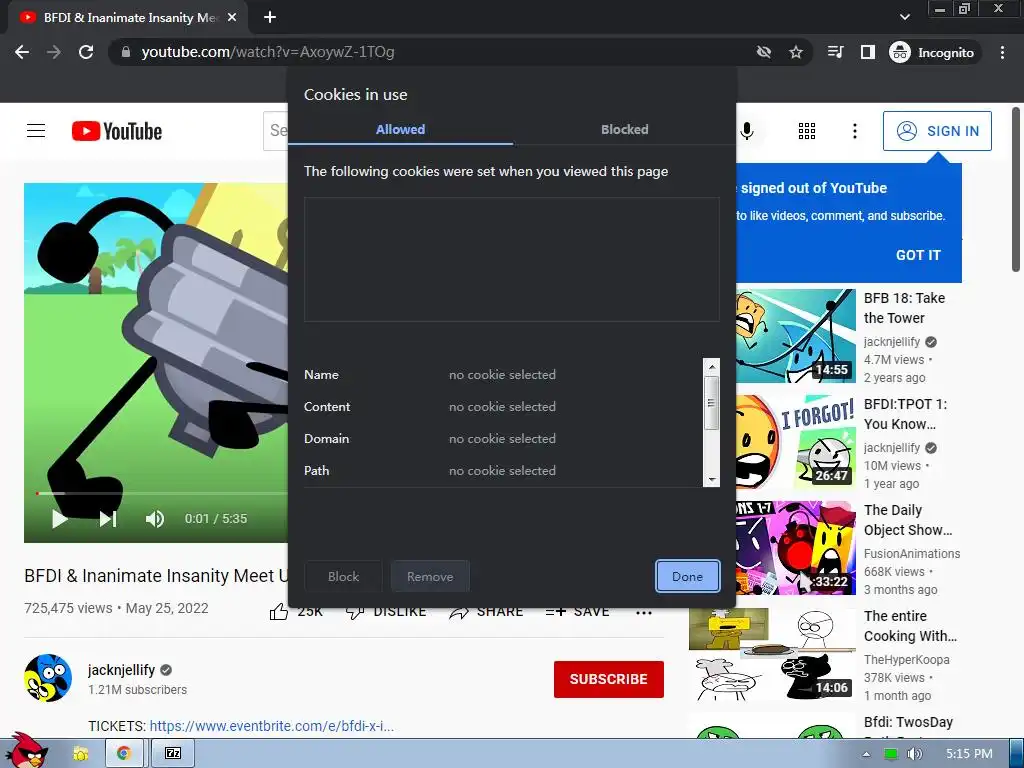
Task: Click the forward navigation arrow
Action: (54, 52)
